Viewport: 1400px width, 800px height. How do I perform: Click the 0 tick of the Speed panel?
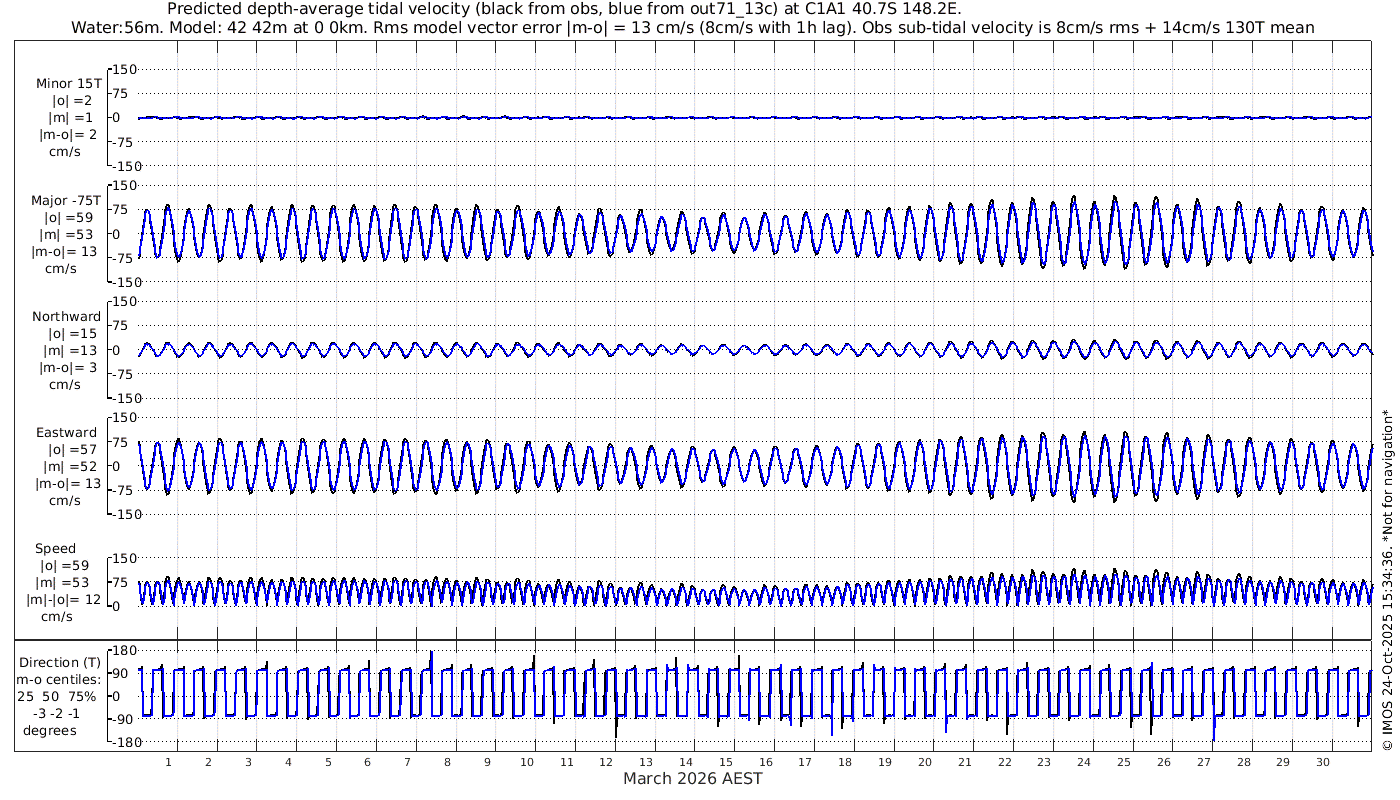116,606
